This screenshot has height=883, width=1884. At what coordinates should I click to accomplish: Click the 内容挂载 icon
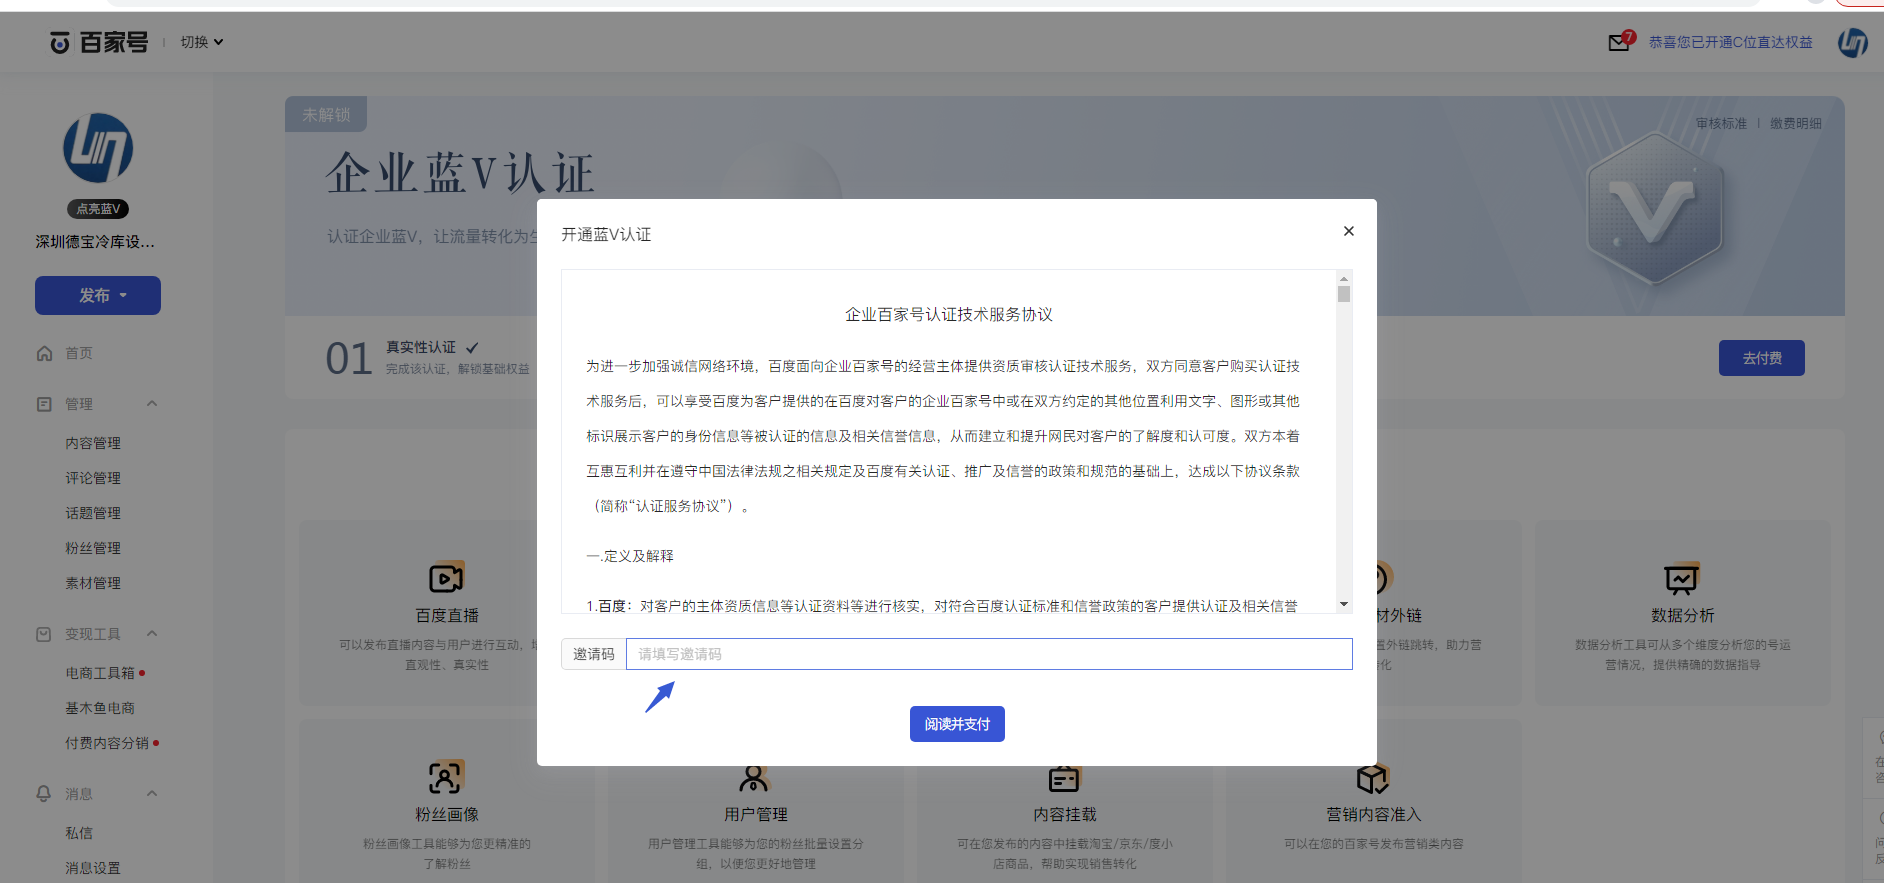coord(1064,777)
